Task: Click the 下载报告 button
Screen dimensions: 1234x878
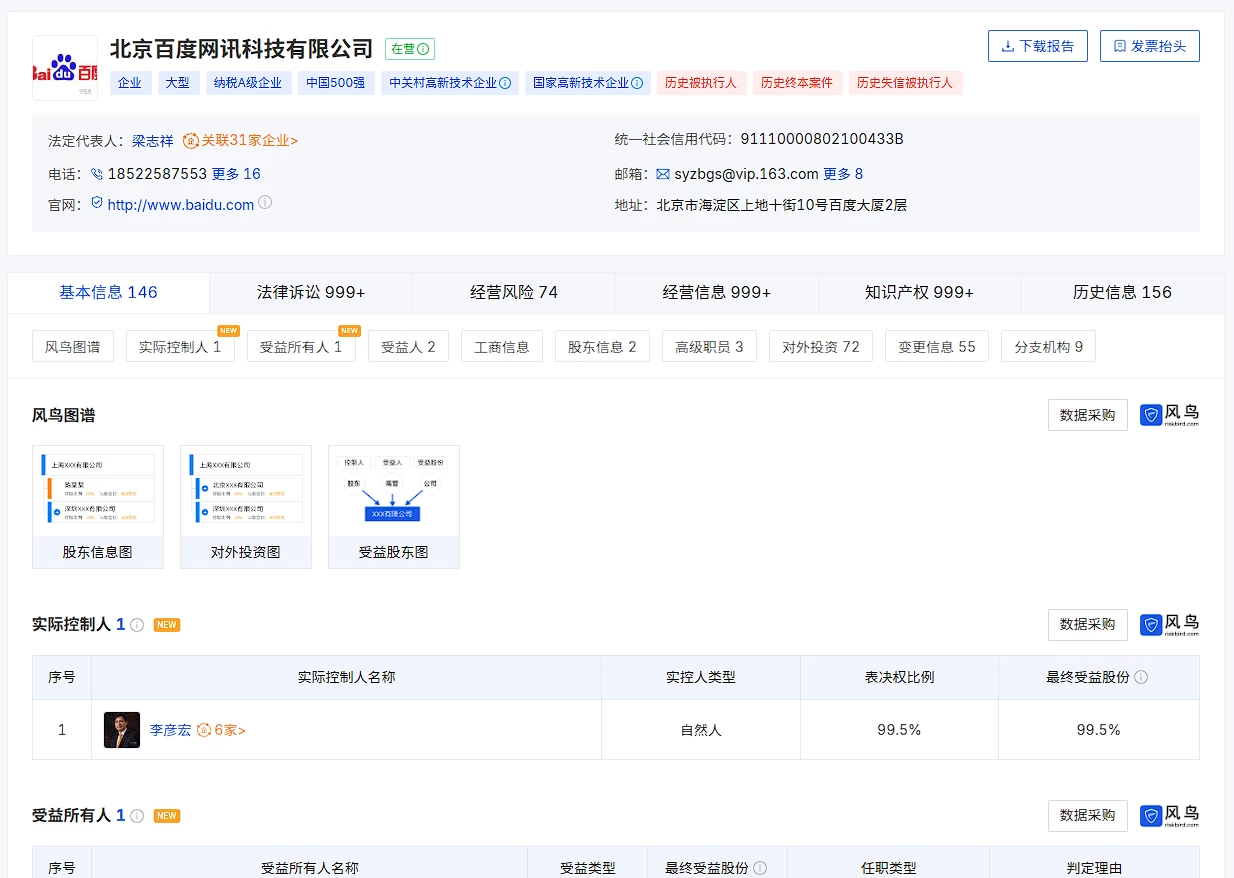Action: click(1037, 46)
